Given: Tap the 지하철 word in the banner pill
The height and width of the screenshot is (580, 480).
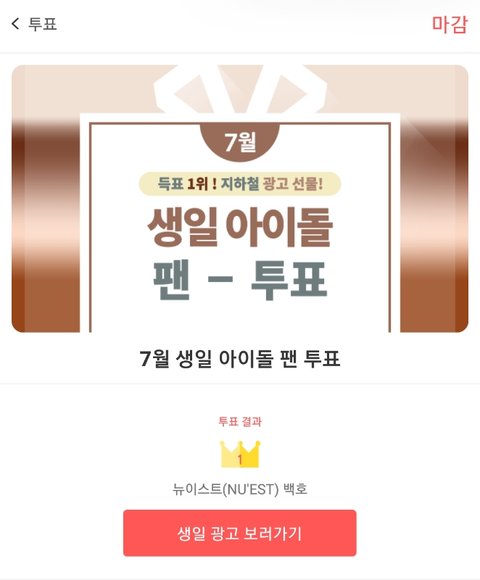Looking at the screenshot, I should click(x=240, y=184).
